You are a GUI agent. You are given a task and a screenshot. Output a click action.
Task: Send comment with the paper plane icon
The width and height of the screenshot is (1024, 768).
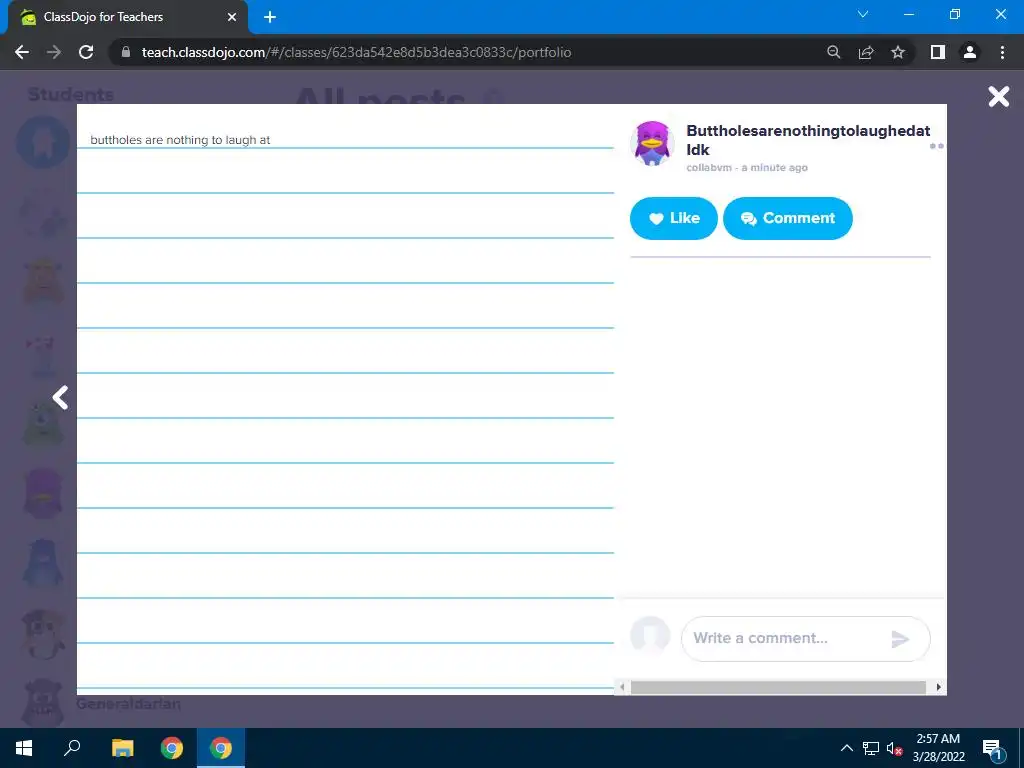pyautogui.click(x=900, y=639)
